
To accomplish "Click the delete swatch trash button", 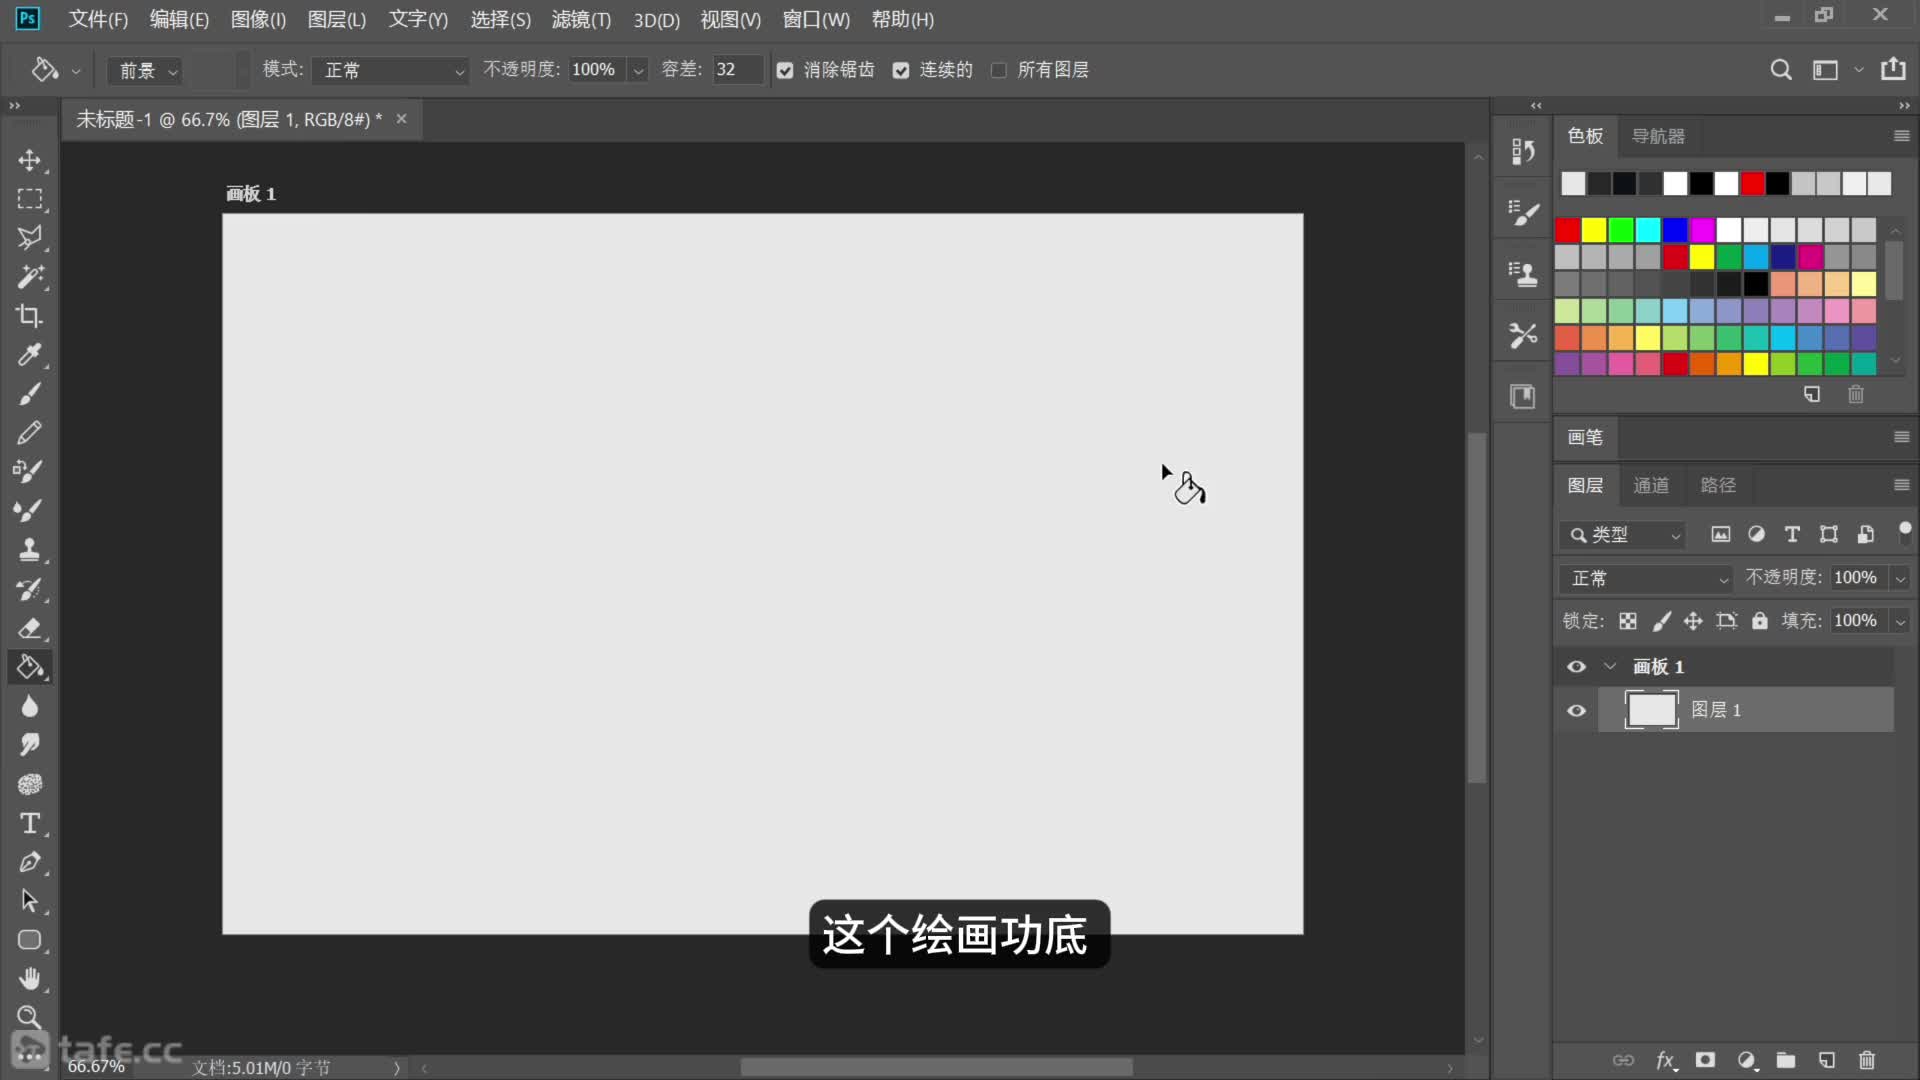I will (1856, 394).
